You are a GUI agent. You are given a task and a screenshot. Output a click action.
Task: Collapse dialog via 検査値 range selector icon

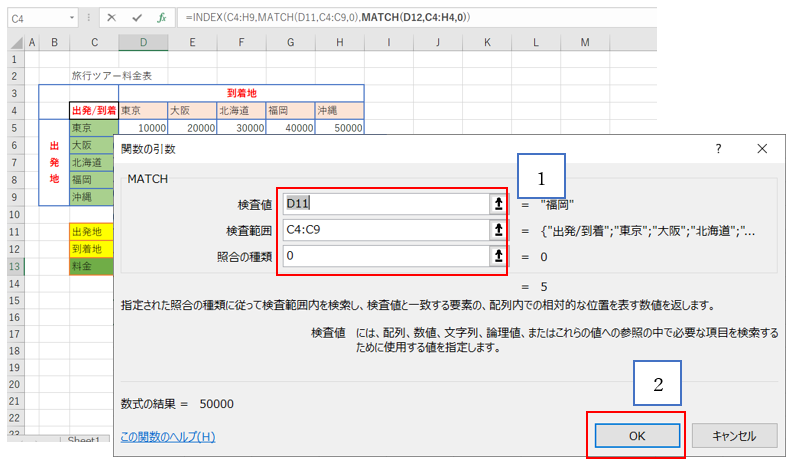pos(496,204)
